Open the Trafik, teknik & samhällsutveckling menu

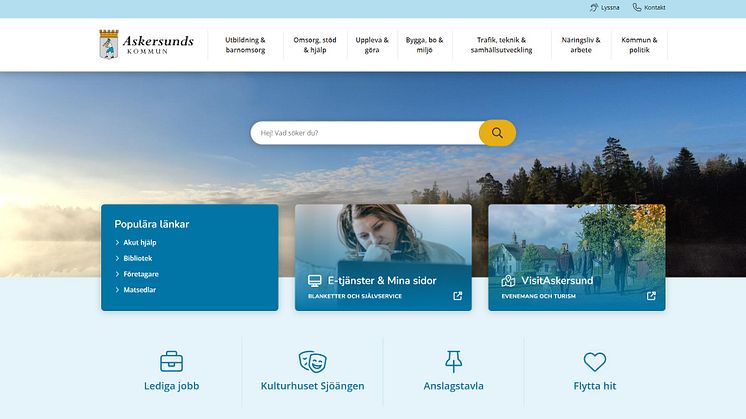(x=501, y=45)
